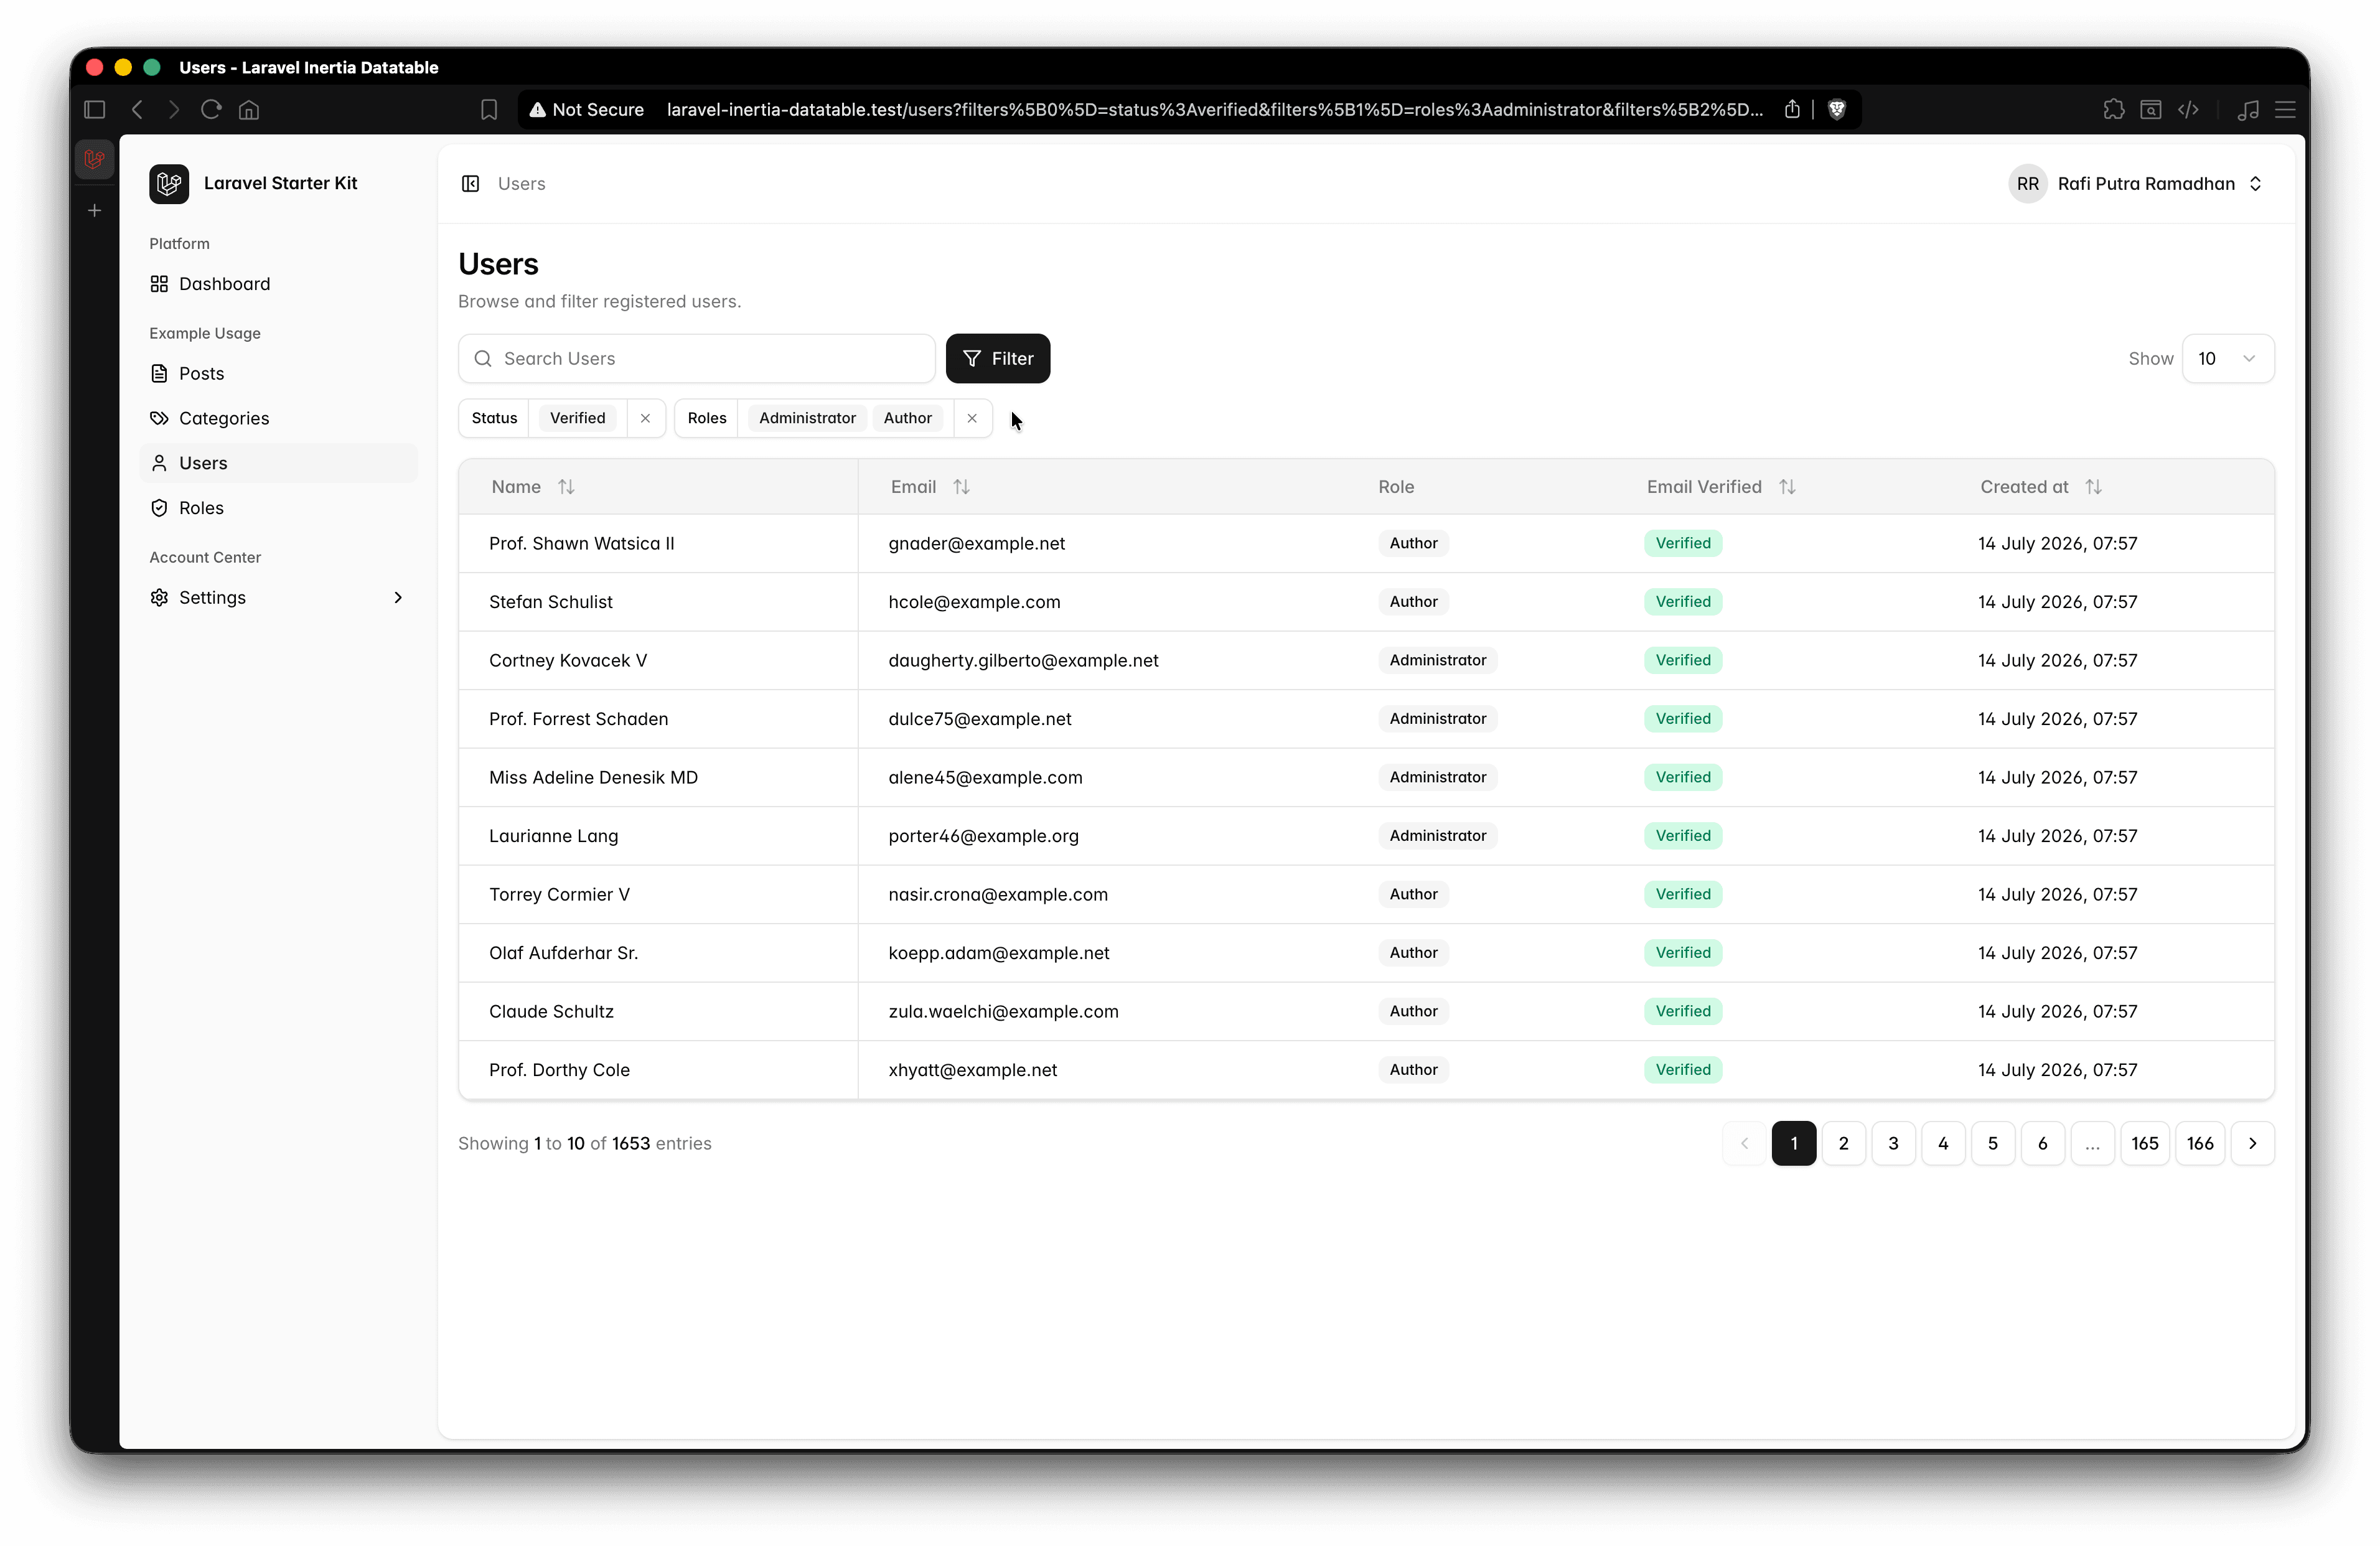The image size is (2380, 1546).
Task: Open the browser home icon
Action: click(x=249, y=109)
